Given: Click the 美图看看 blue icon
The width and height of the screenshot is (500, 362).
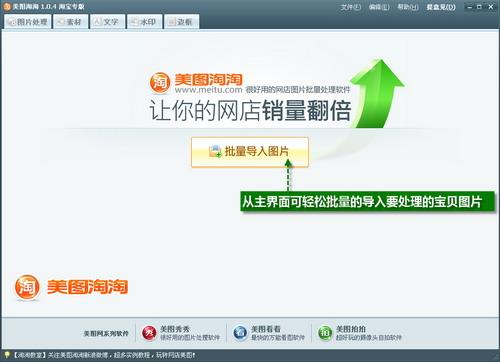Looking at the screenshot, I should click(x=240, y=333).
